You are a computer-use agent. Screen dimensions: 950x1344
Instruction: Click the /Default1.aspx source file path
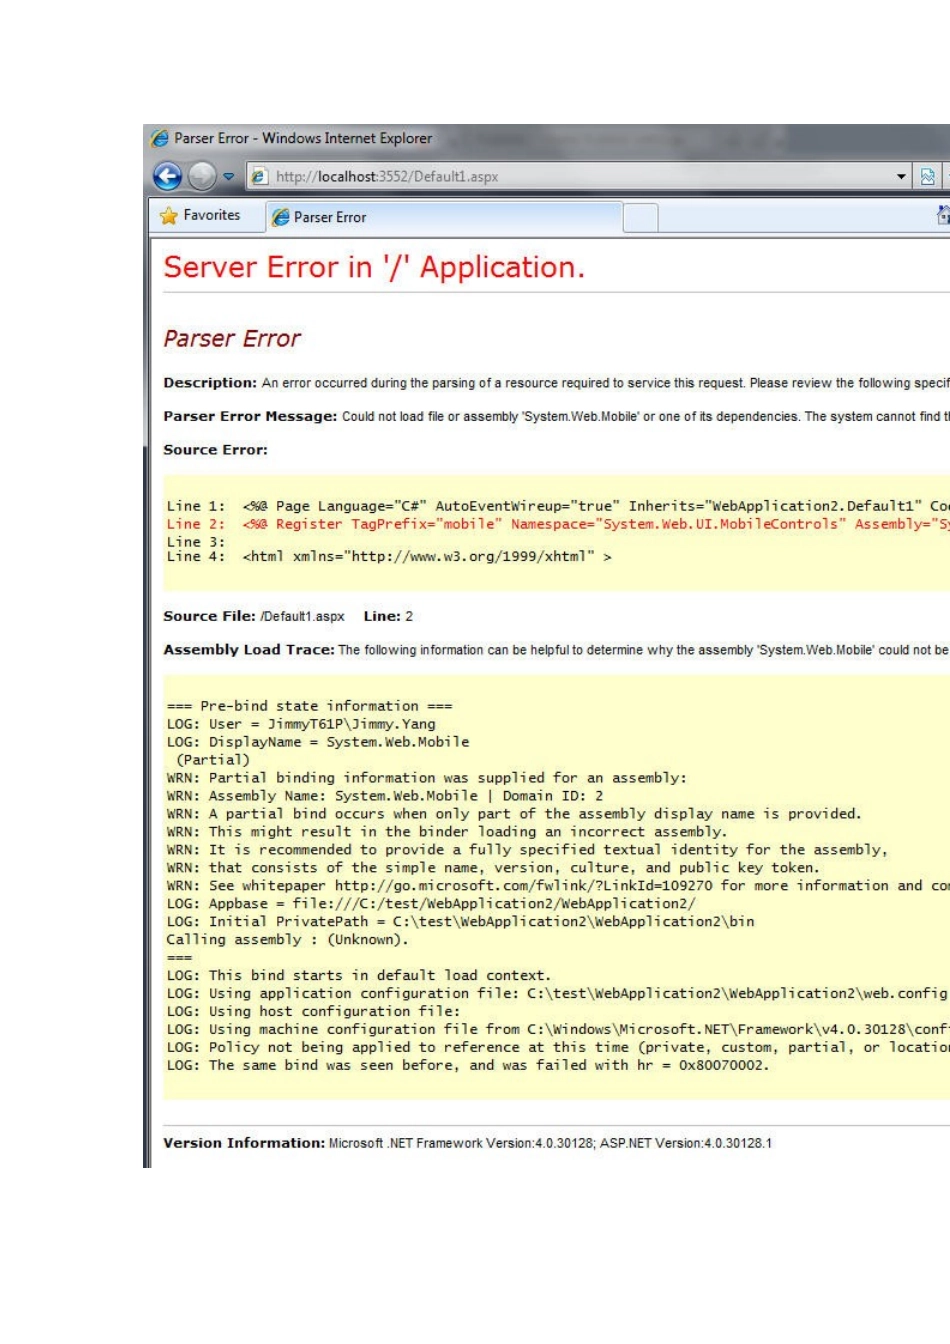302,617
